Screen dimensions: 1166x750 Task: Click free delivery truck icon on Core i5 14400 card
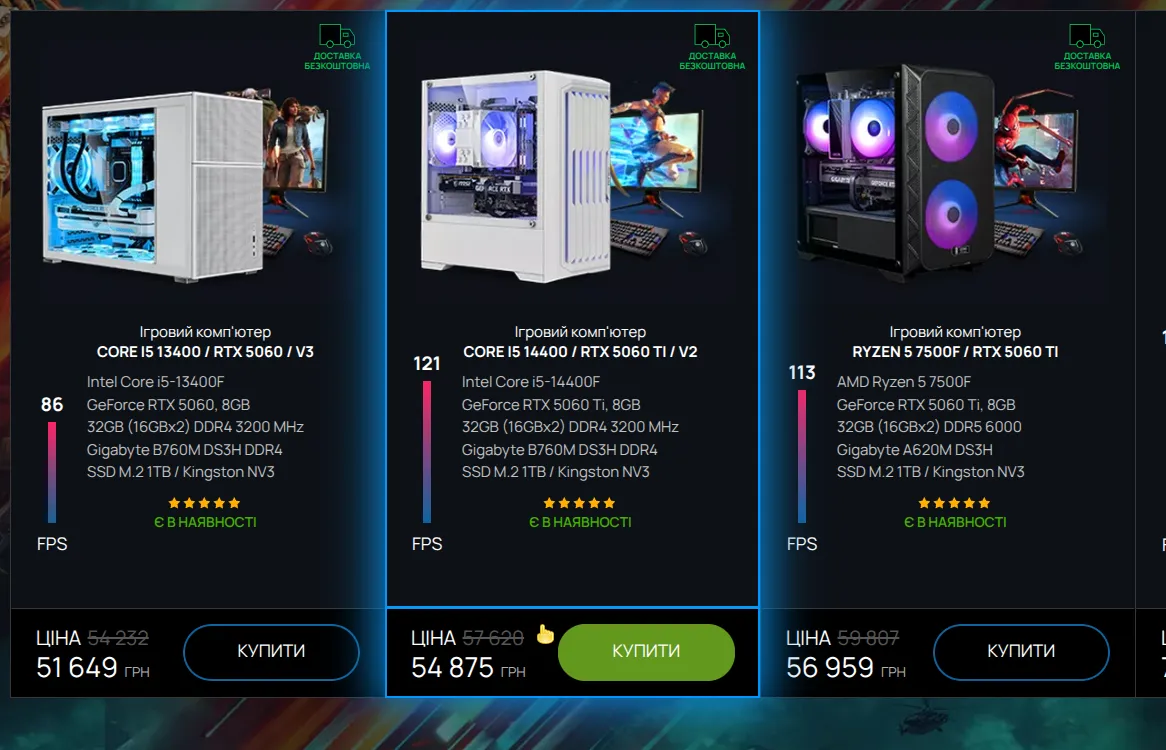tap(712, 35)
